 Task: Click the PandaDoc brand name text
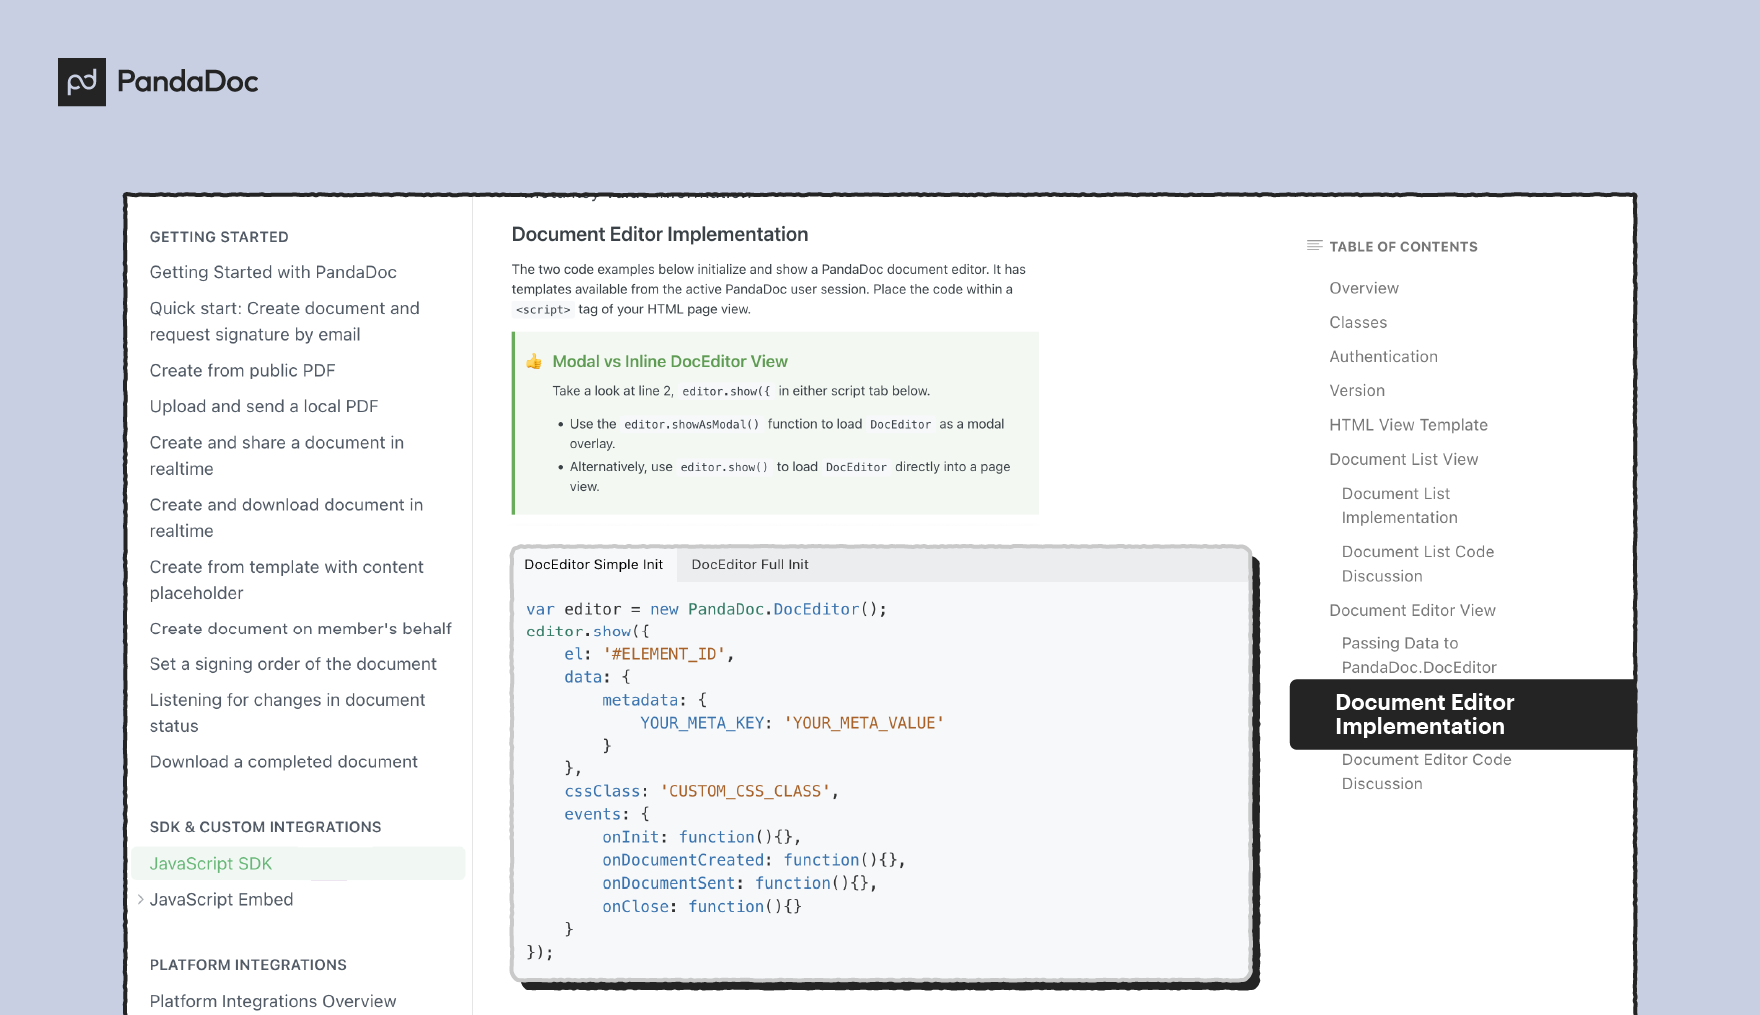[188, 81]
